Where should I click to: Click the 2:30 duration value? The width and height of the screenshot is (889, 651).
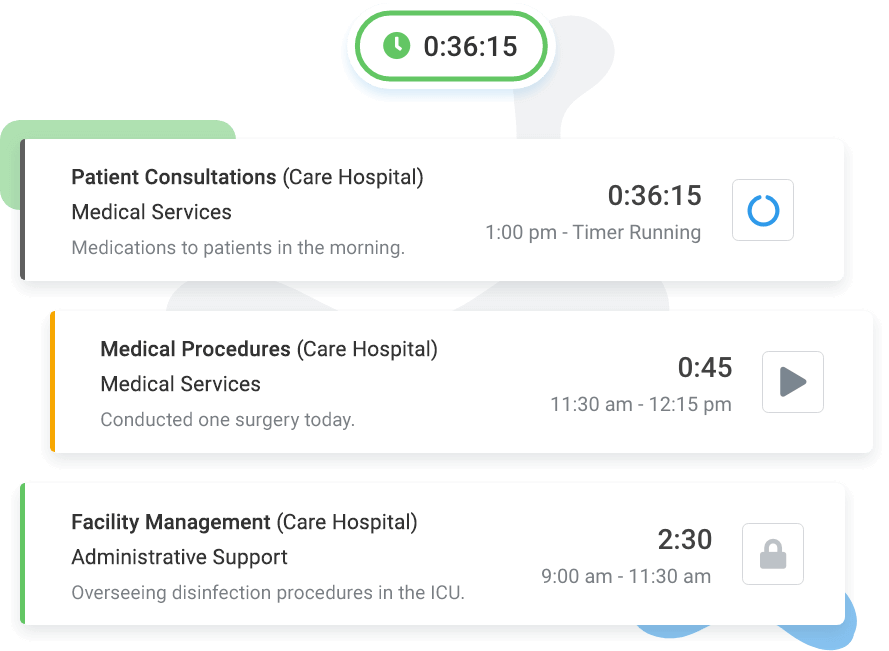tap(684, 540)
